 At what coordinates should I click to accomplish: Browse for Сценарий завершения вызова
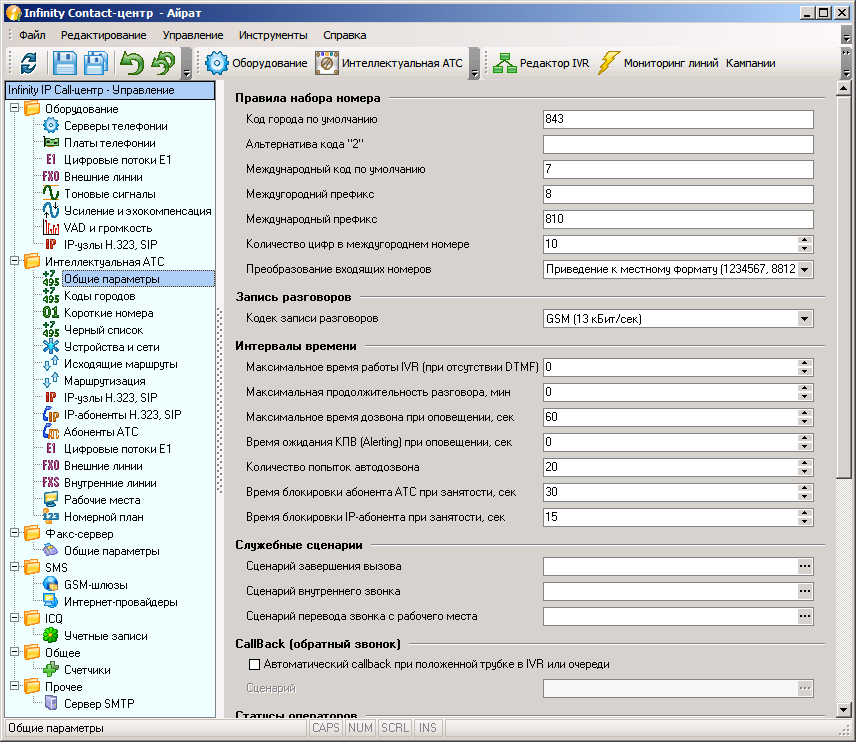click(805, 566)
